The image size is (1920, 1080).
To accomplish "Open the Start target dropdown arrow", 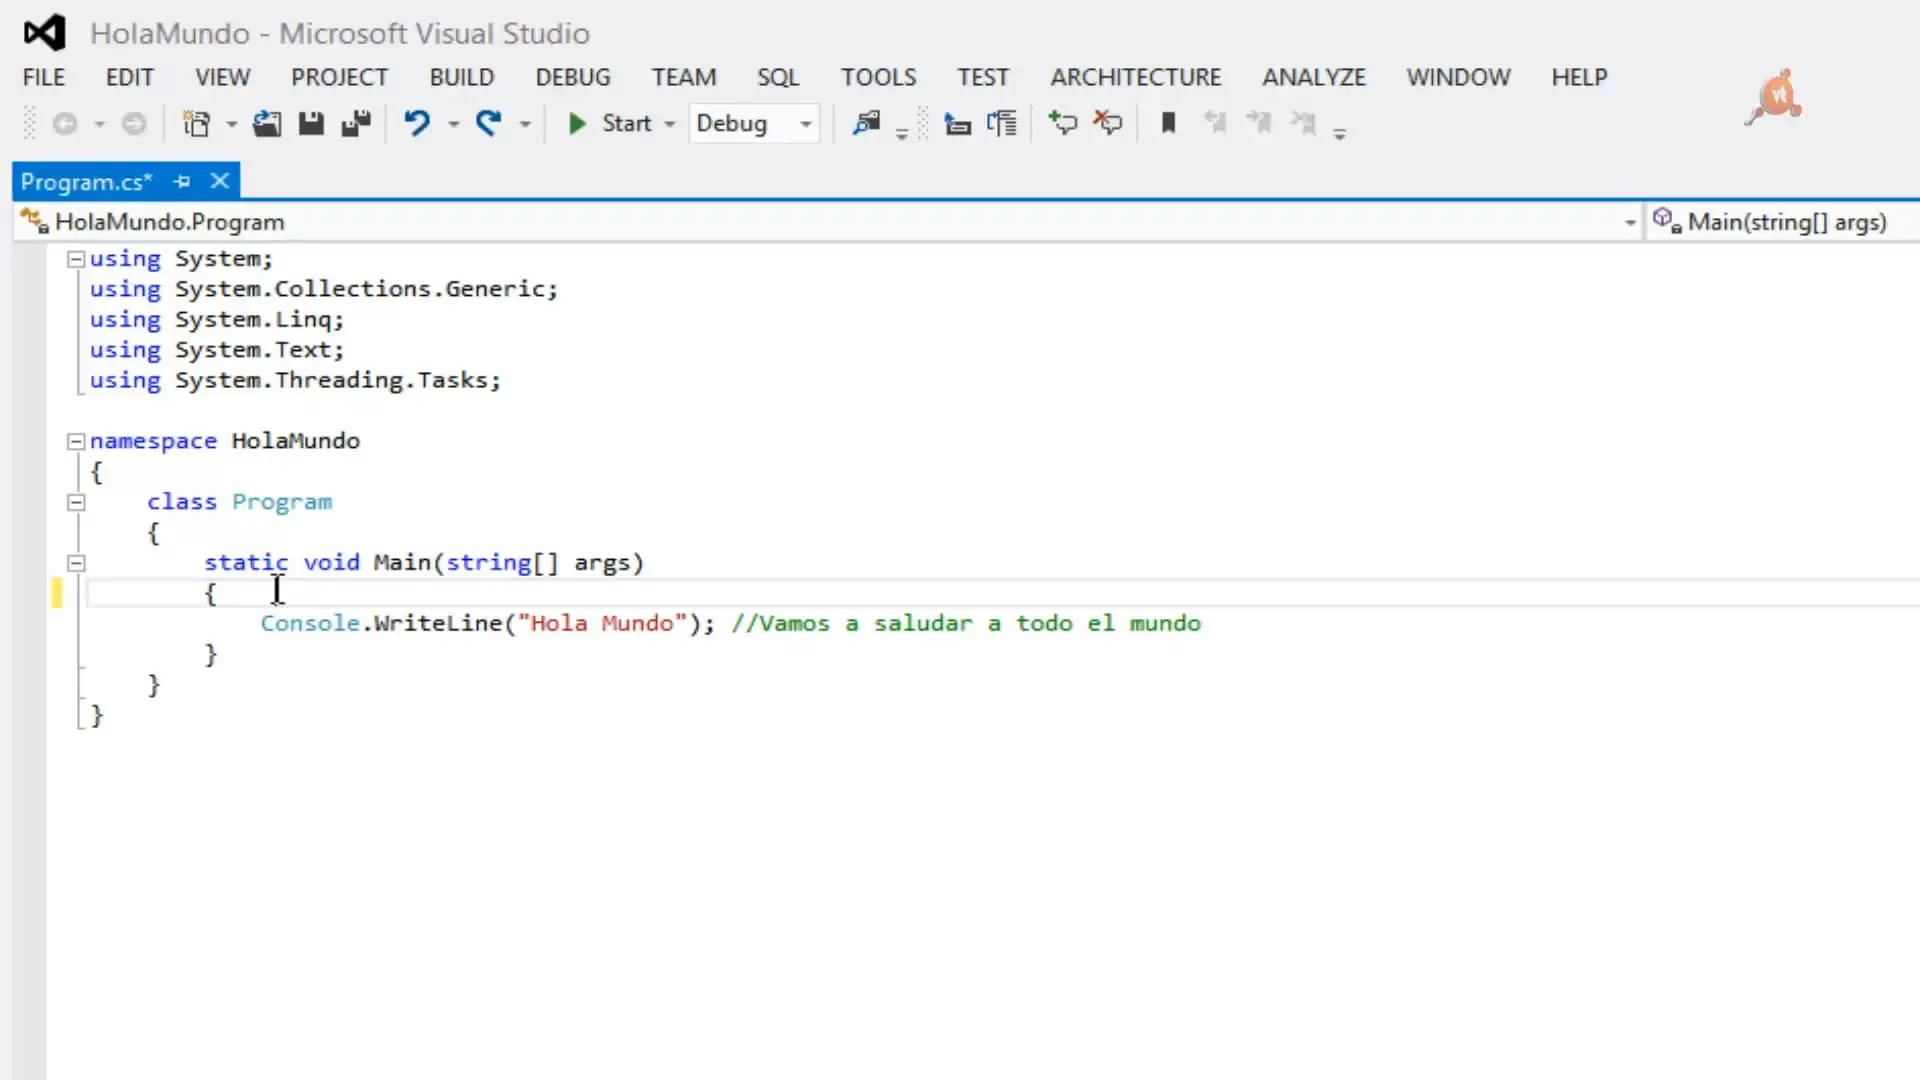I will tap(669, 124).
